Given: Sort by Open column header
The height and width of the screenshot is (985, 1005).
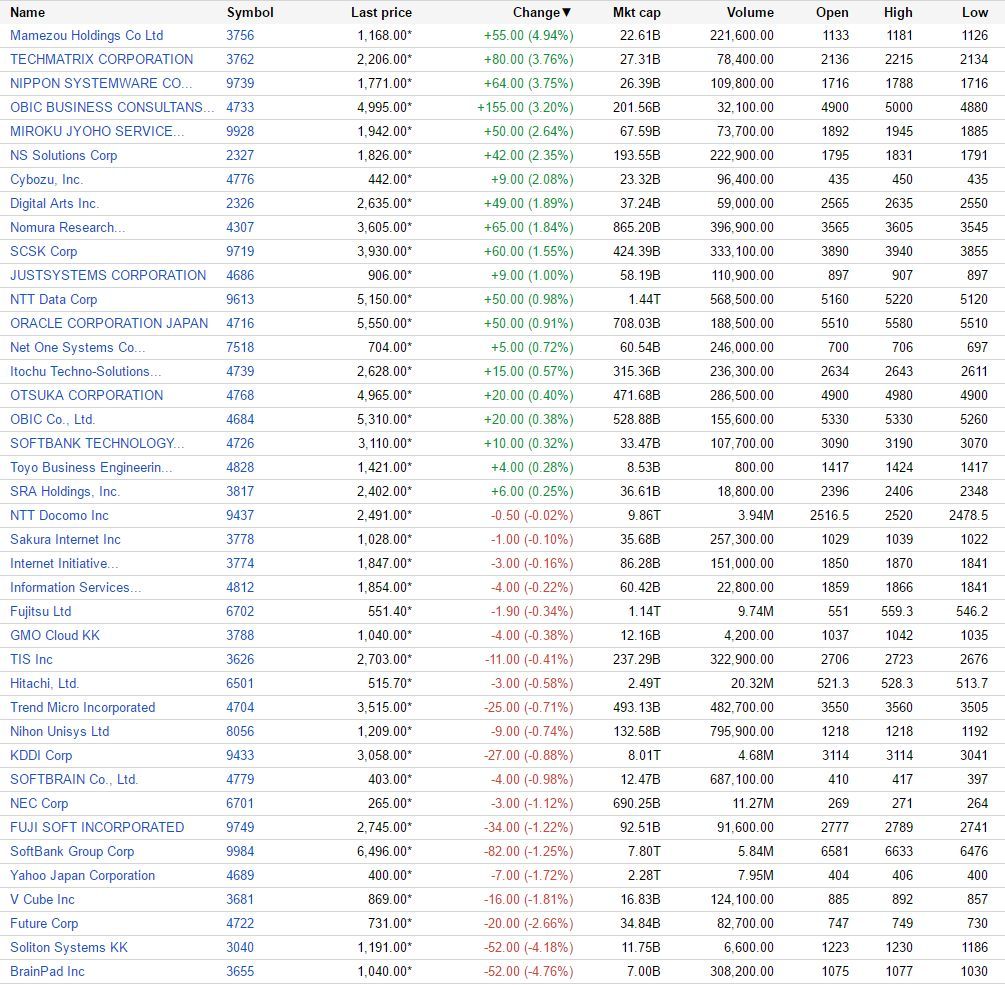Looking at the screenshot, I should (x=832, y=12).
